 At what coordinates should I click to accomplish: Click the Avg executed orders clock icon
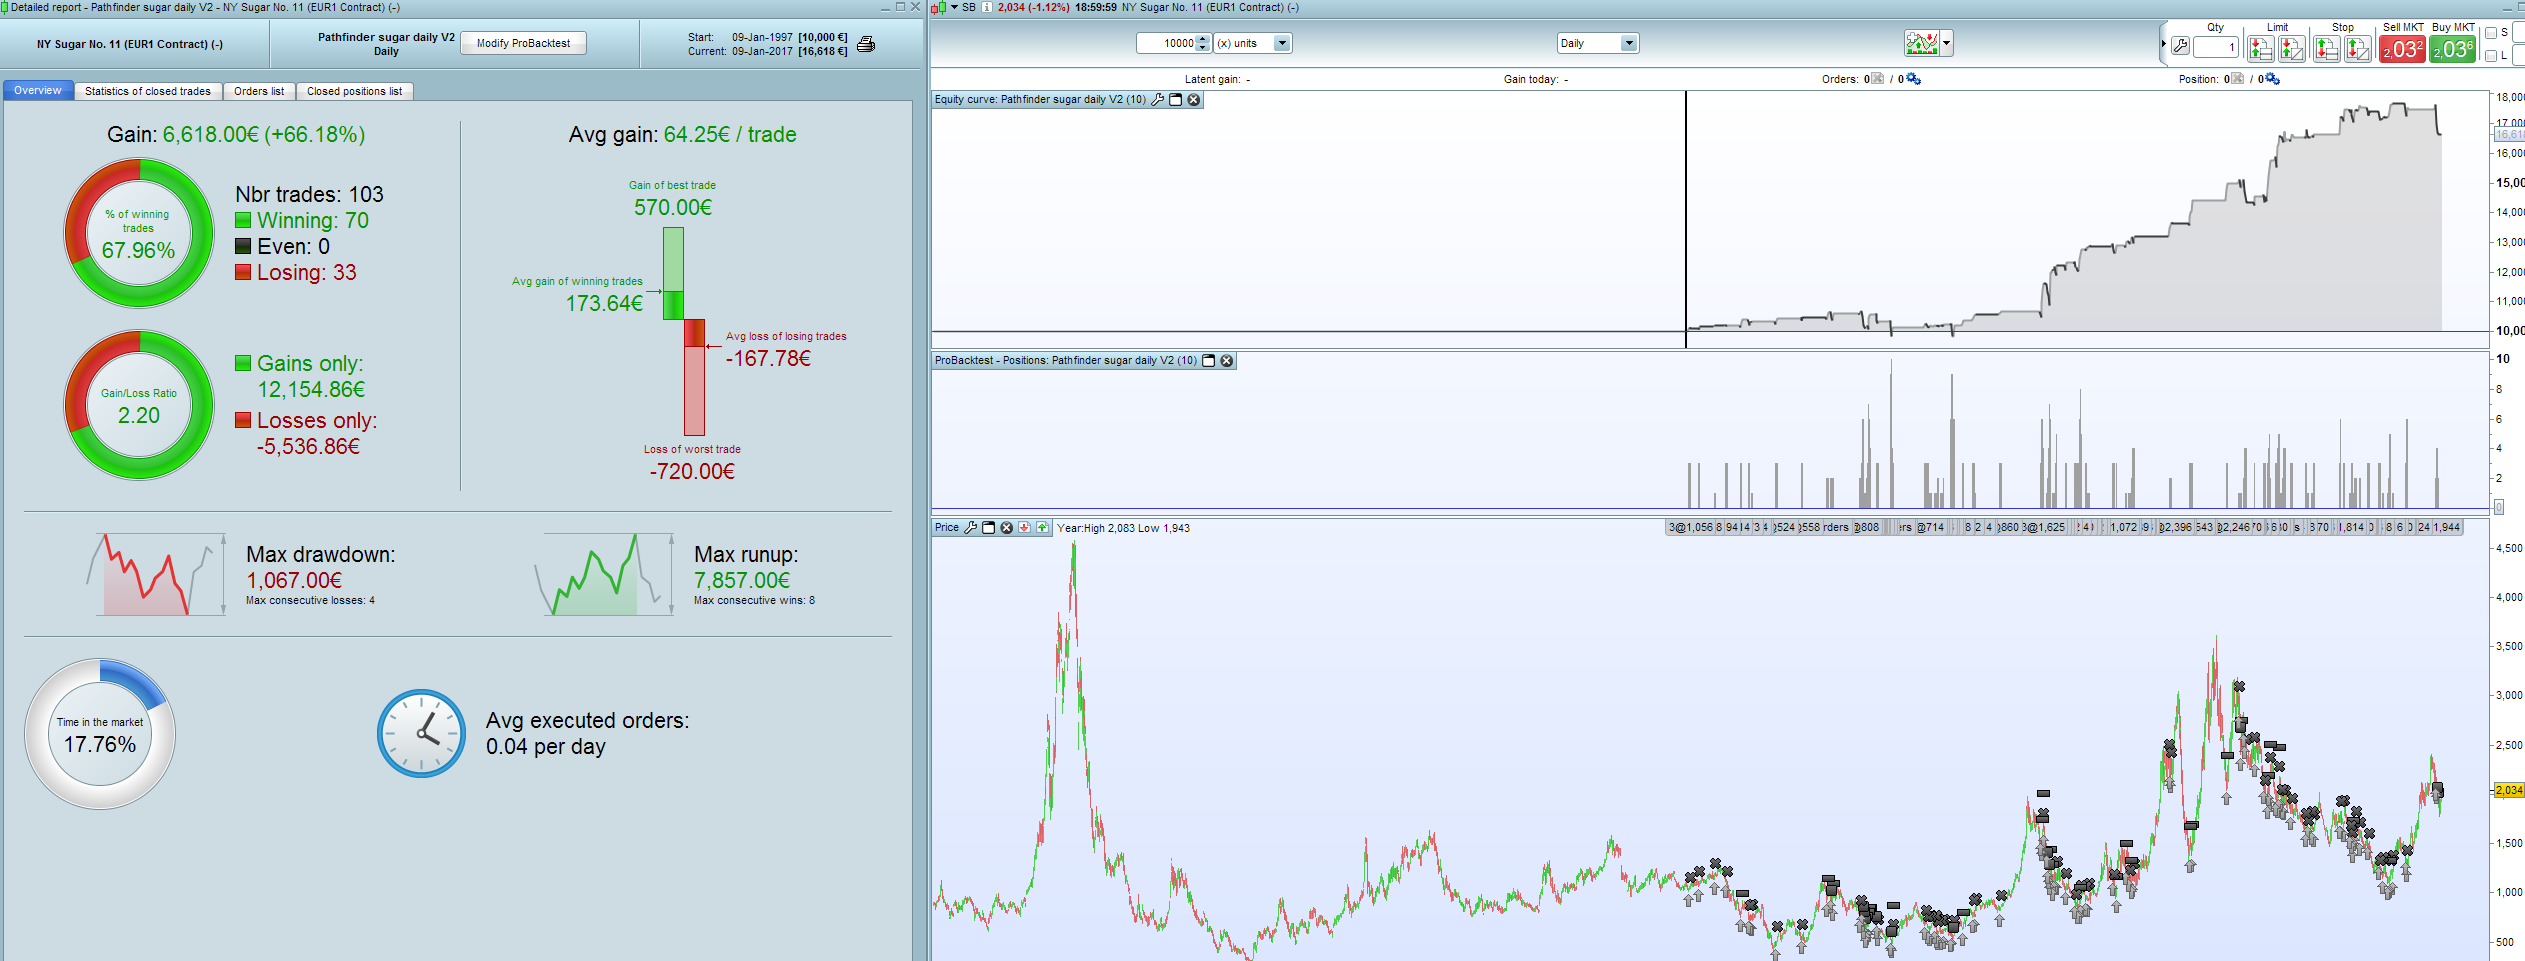point(421,733)
